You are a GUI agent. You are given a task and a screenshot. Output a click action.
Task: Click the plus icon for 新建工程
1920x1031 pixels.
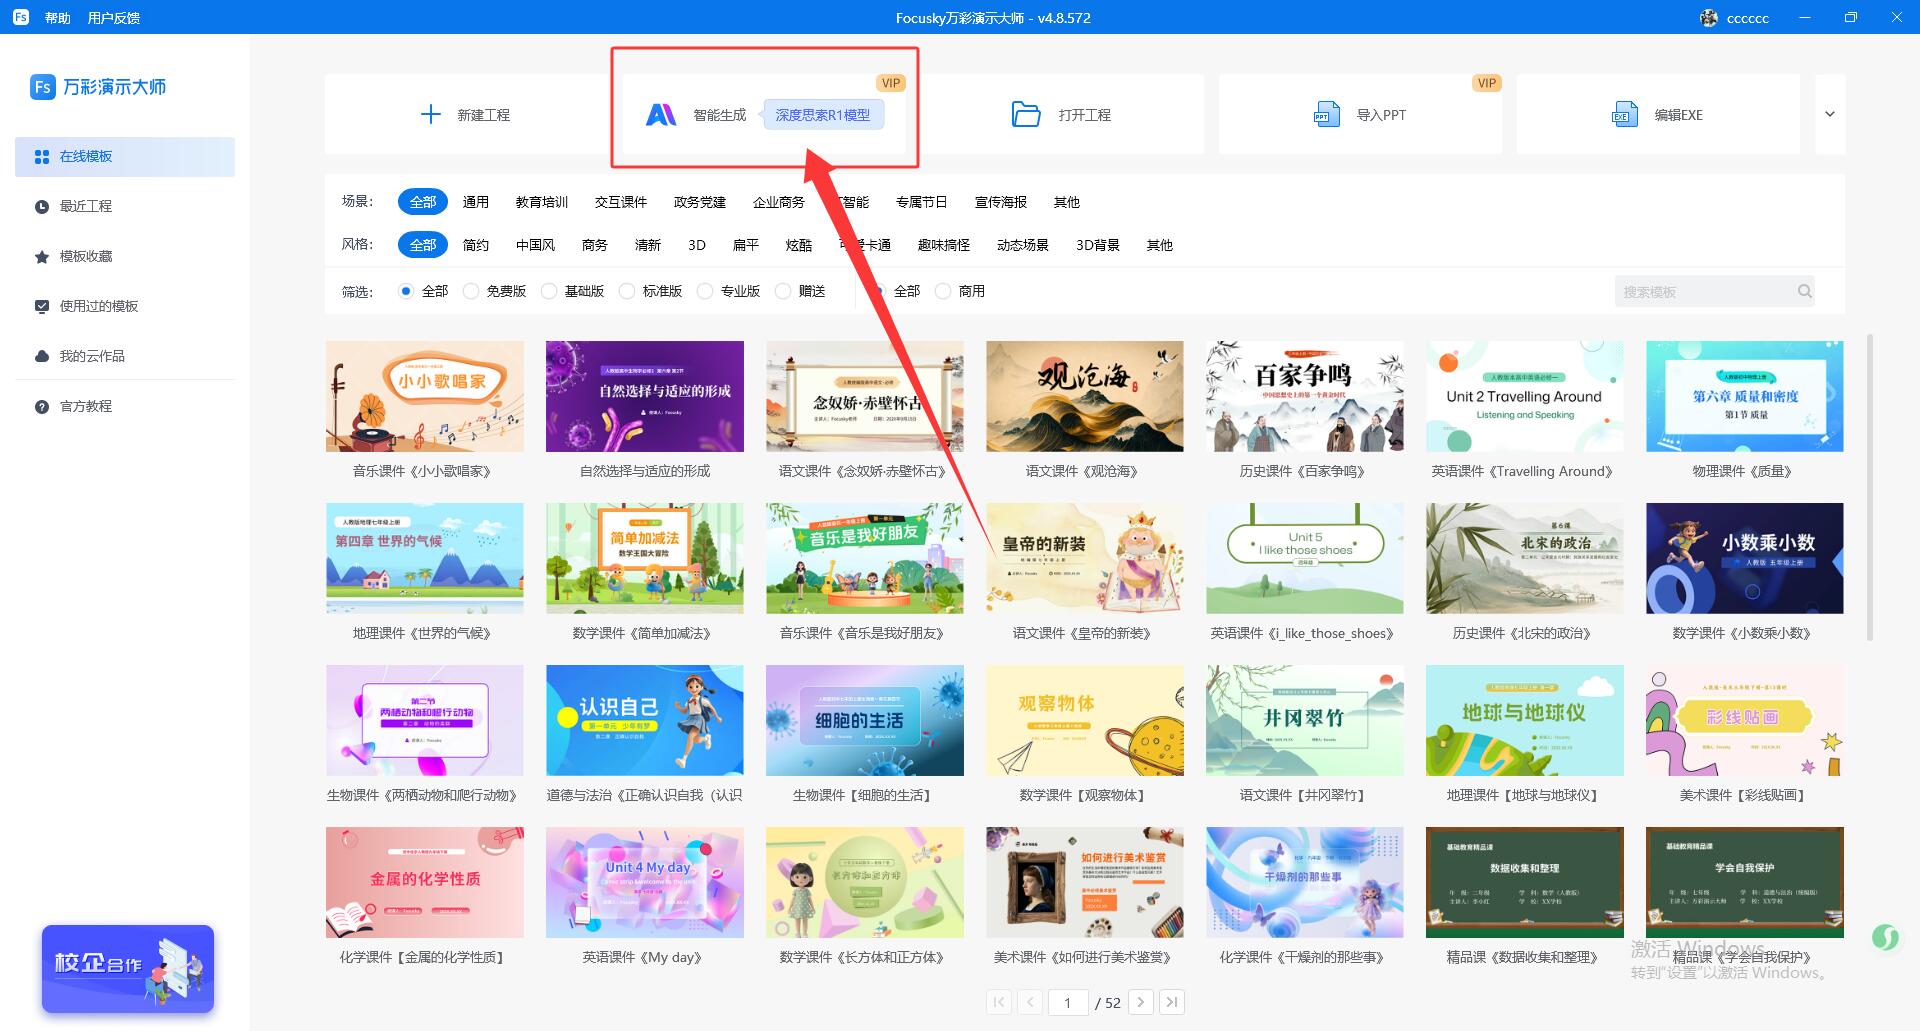[x=430, y=115]
